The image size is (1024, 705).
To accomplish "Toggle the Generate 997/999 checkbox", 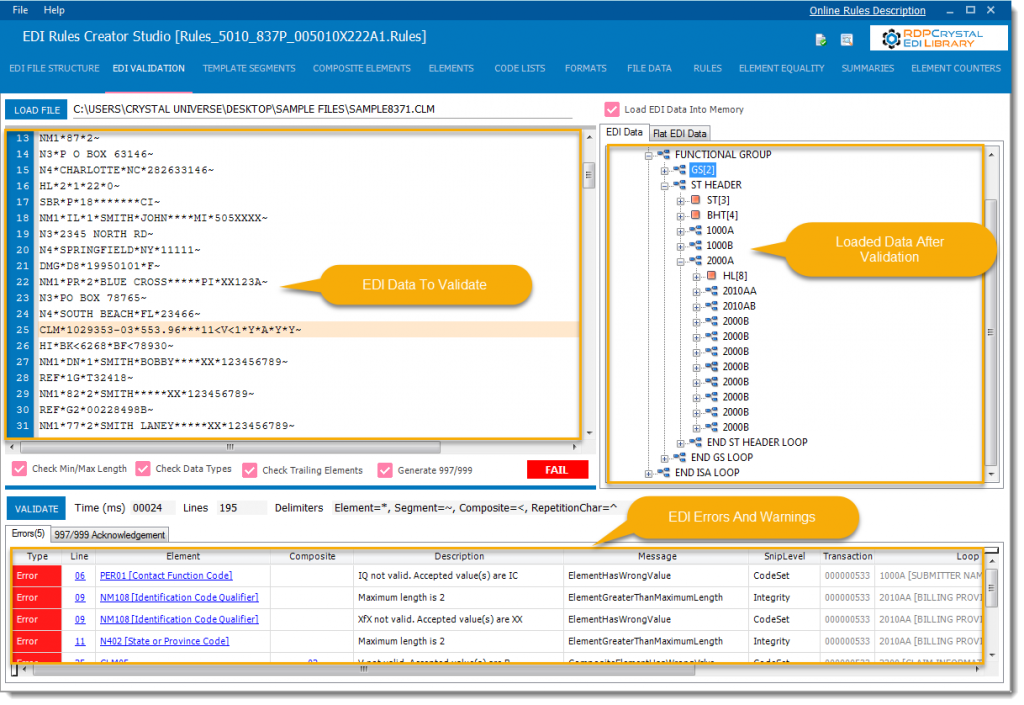I will (x=385, y=469).
